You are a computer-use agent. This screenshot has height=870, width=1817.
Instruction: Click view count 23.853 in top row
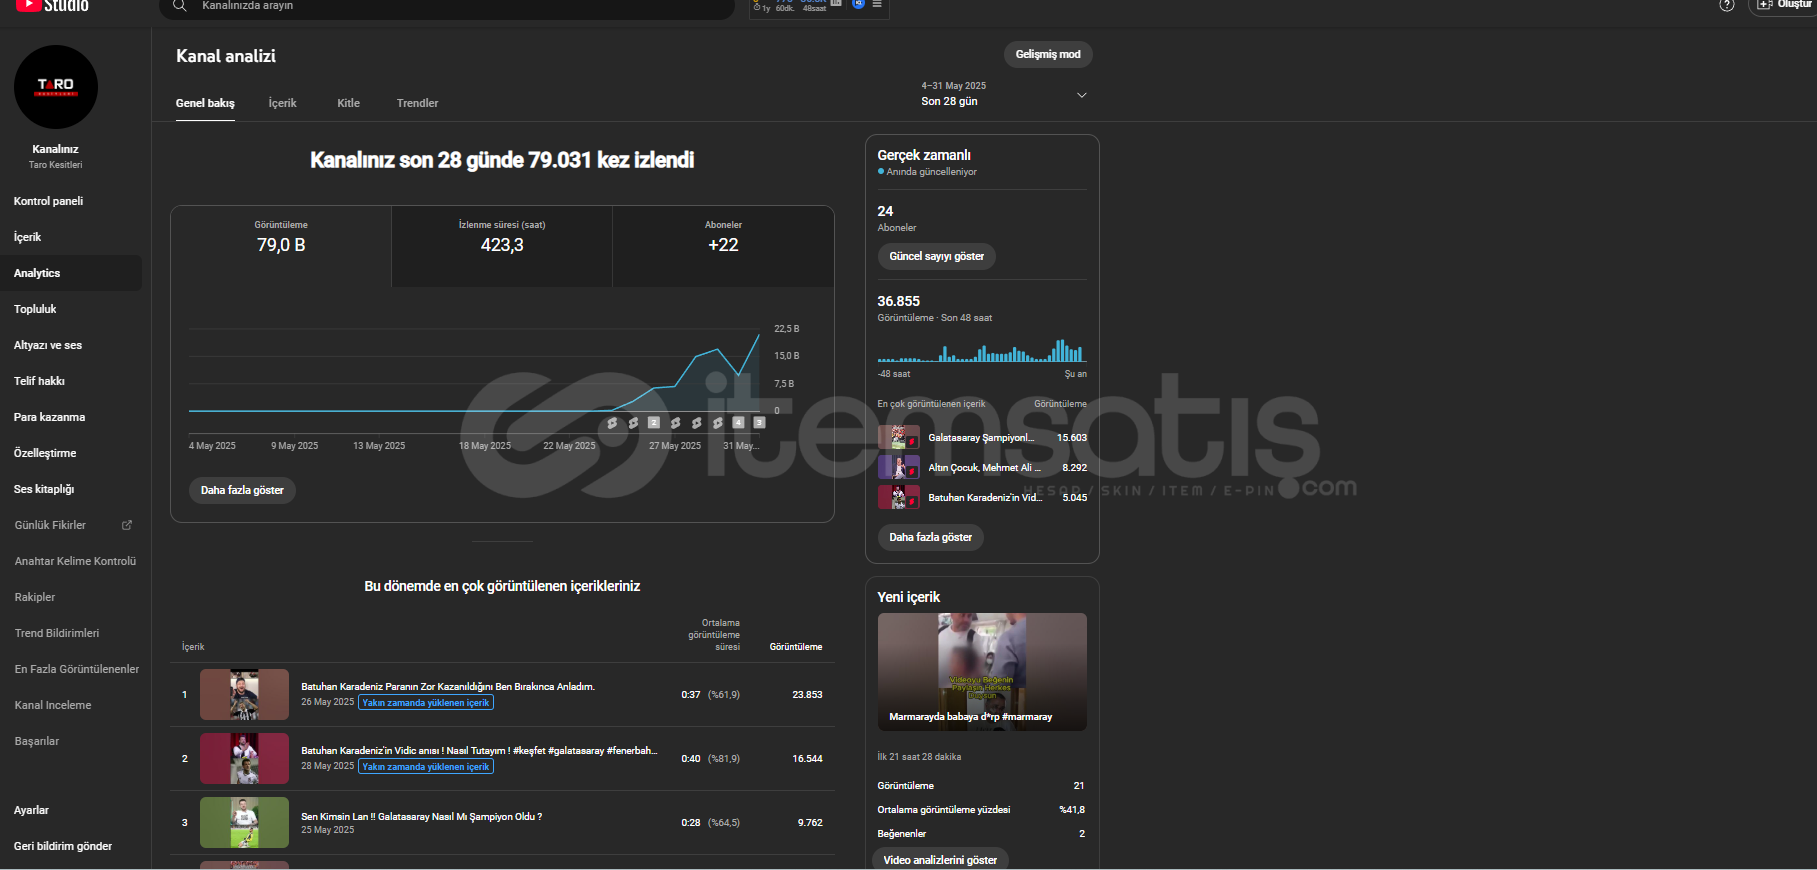click(807, 694)
